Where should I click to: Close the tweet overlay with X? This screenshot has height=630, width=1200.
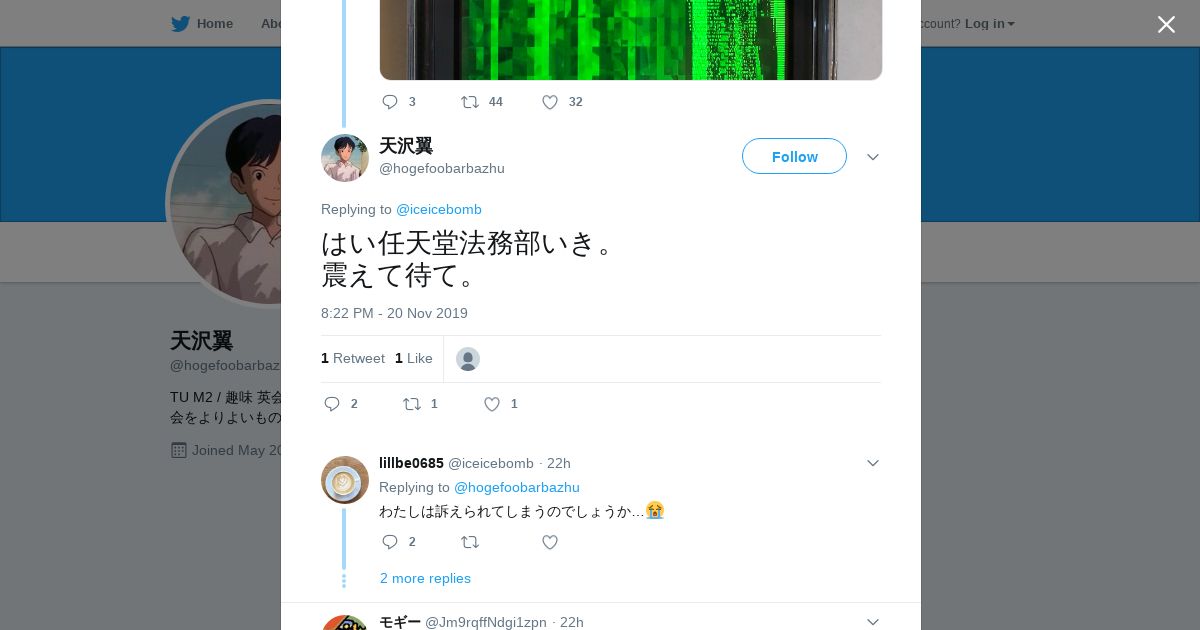pyautogui.click(x=1166, y=24)
